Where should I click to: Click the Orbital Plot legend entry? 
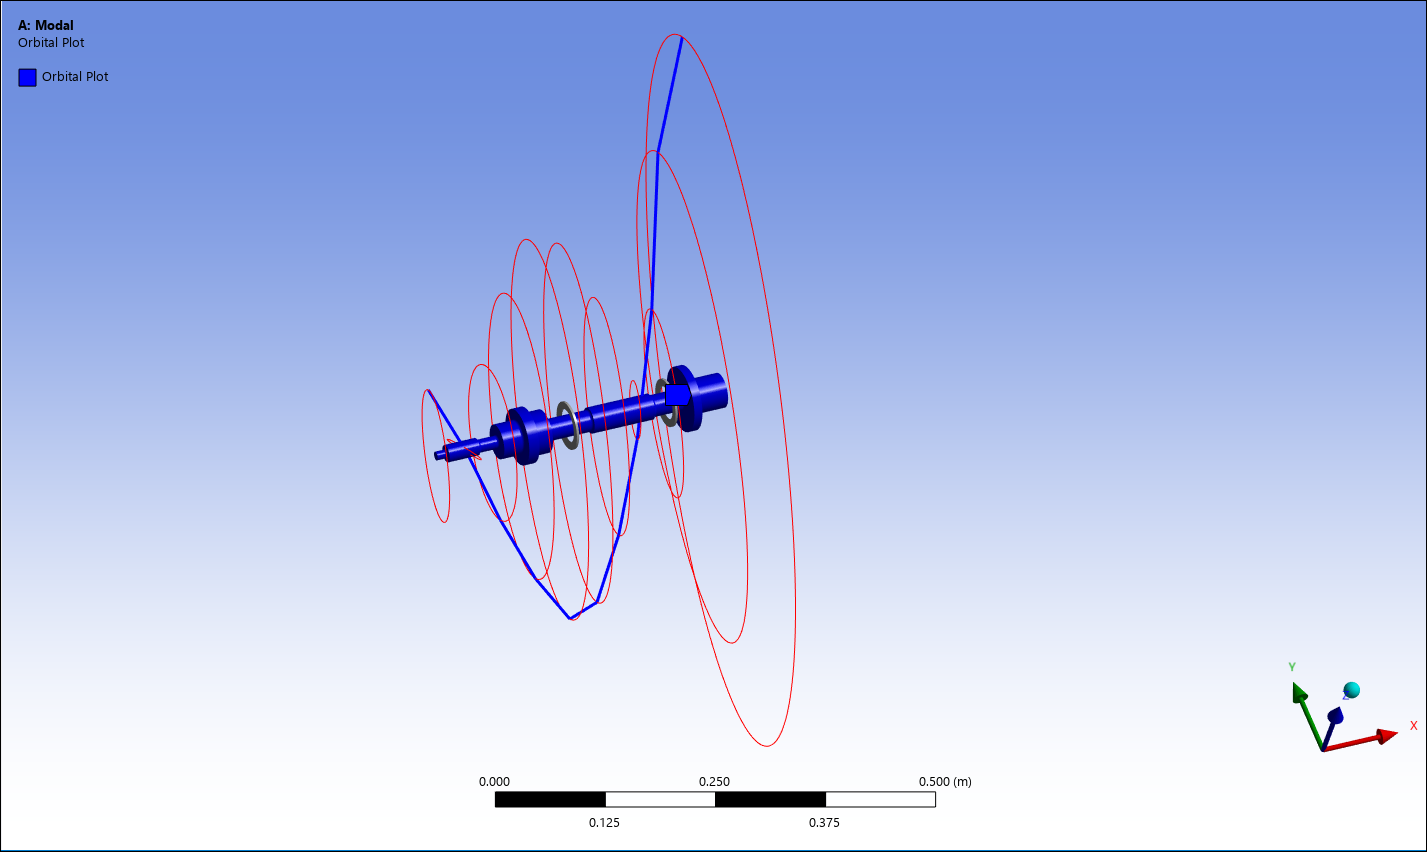point(74,76)
